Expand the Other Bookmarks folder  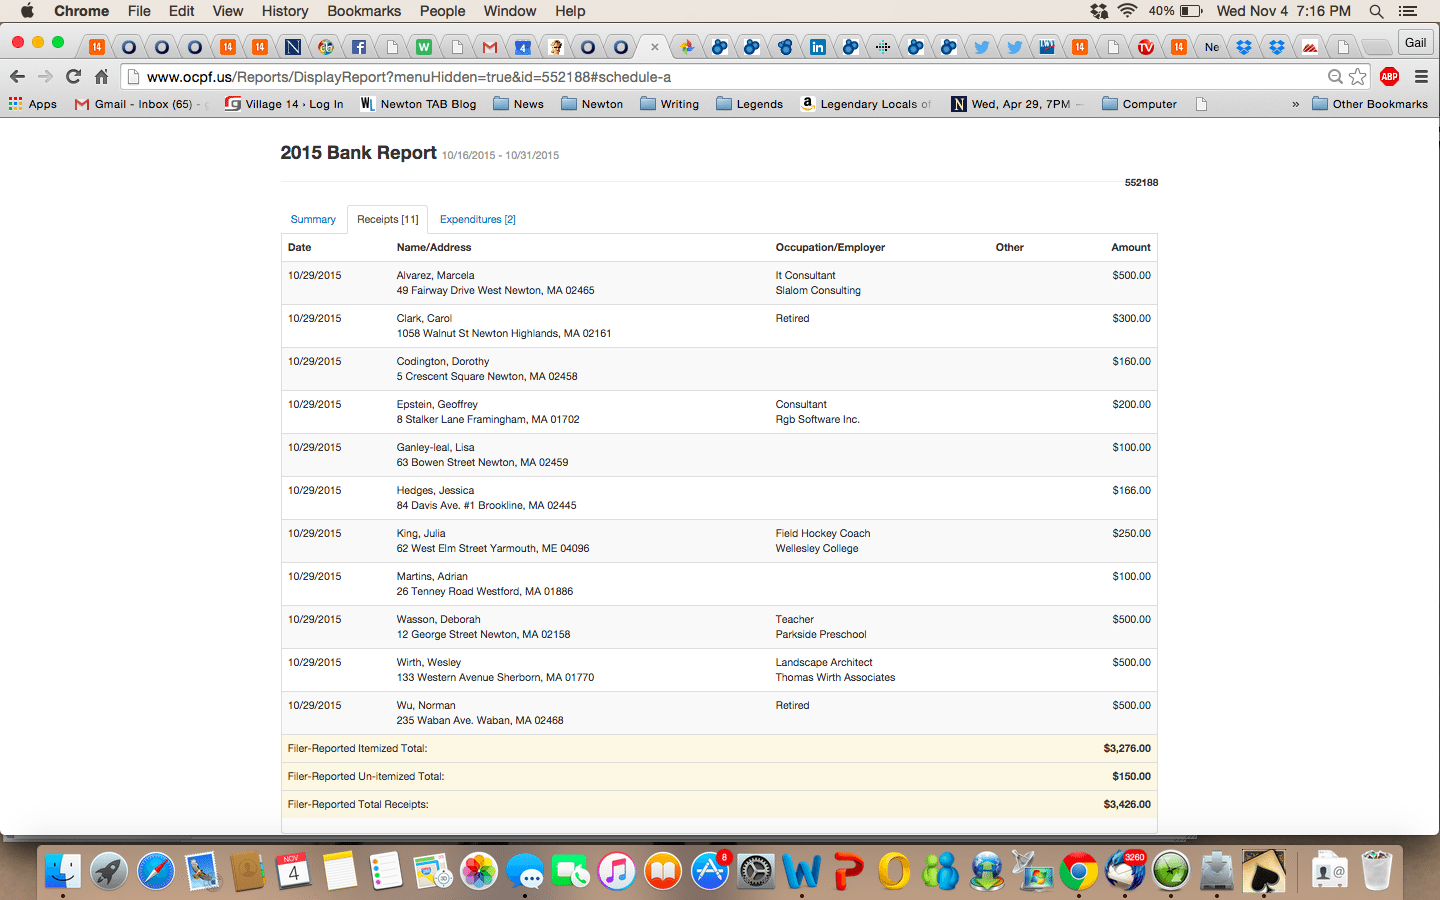[x=1369, y=104]
